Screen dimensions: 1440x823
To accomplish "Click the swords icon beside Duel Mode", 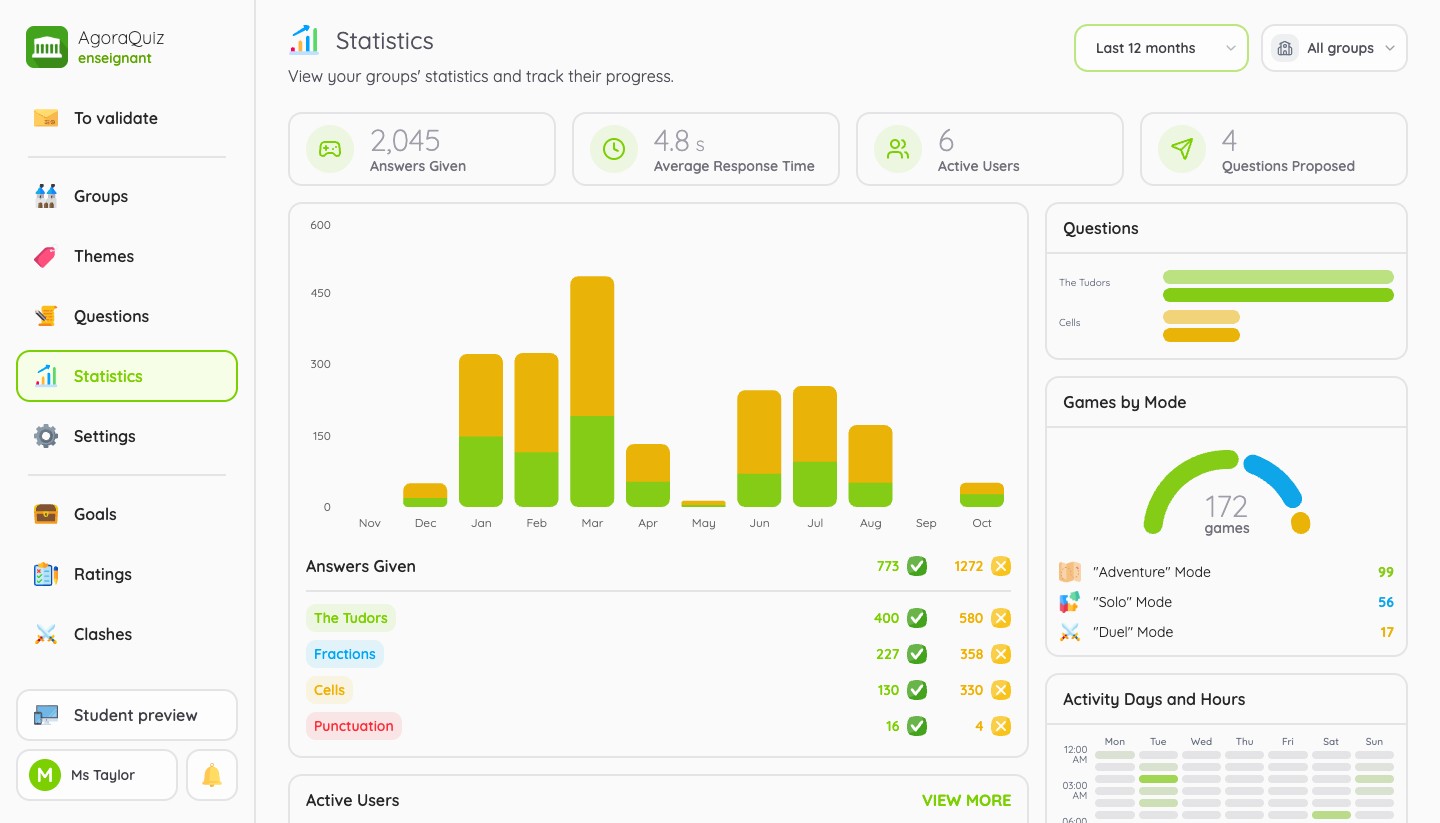I will [1070, 632].
